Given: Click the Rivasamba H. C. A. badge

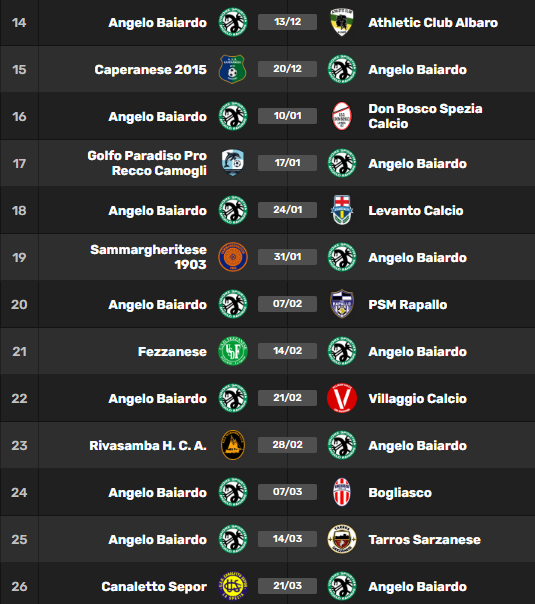Looking at the screenshot, I should tap(233, 445).
